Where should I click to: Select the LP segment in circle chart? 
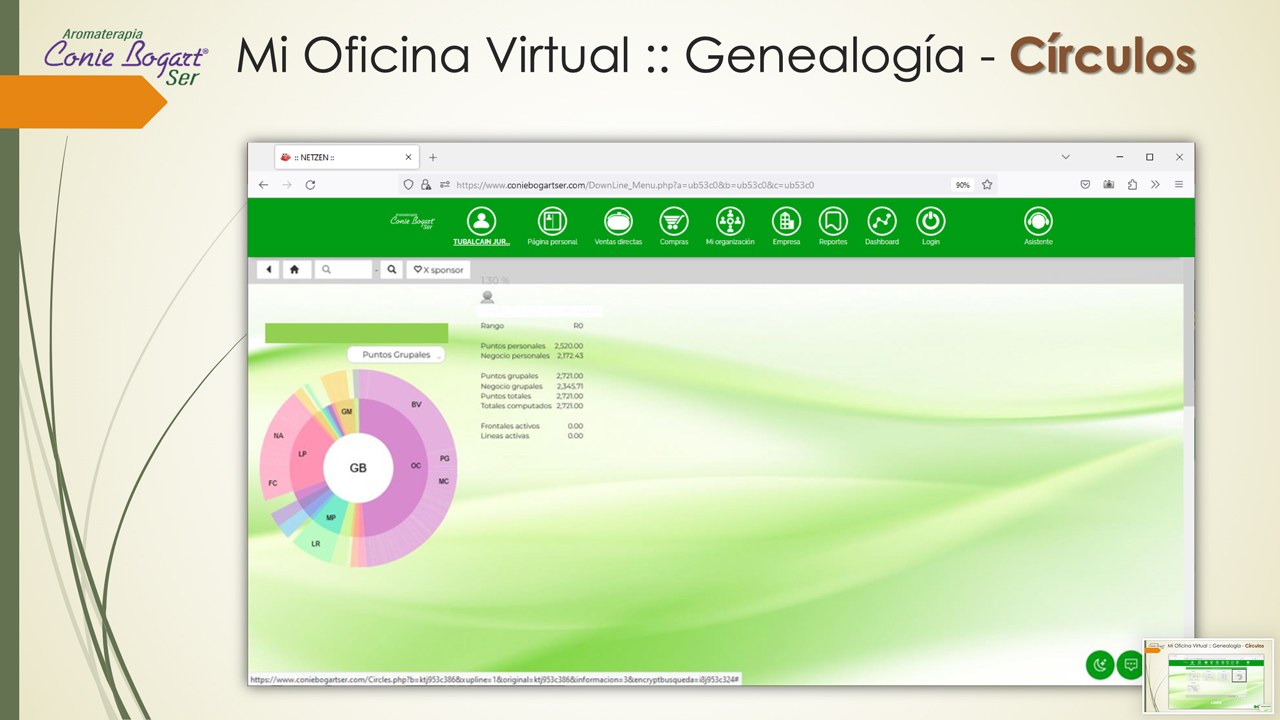point(302,454)
